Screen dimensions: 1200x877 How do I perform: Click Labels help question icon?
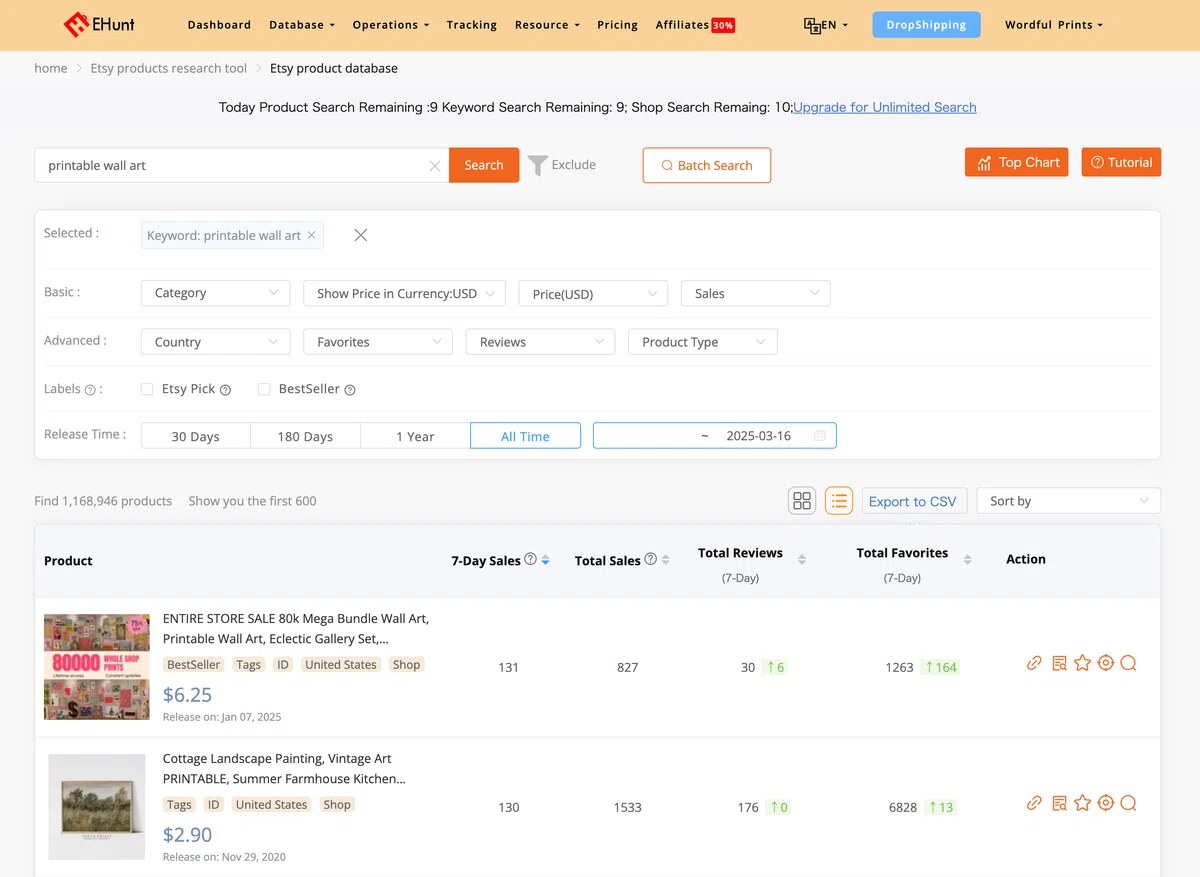pyautogui.click(x=90, y=390)
